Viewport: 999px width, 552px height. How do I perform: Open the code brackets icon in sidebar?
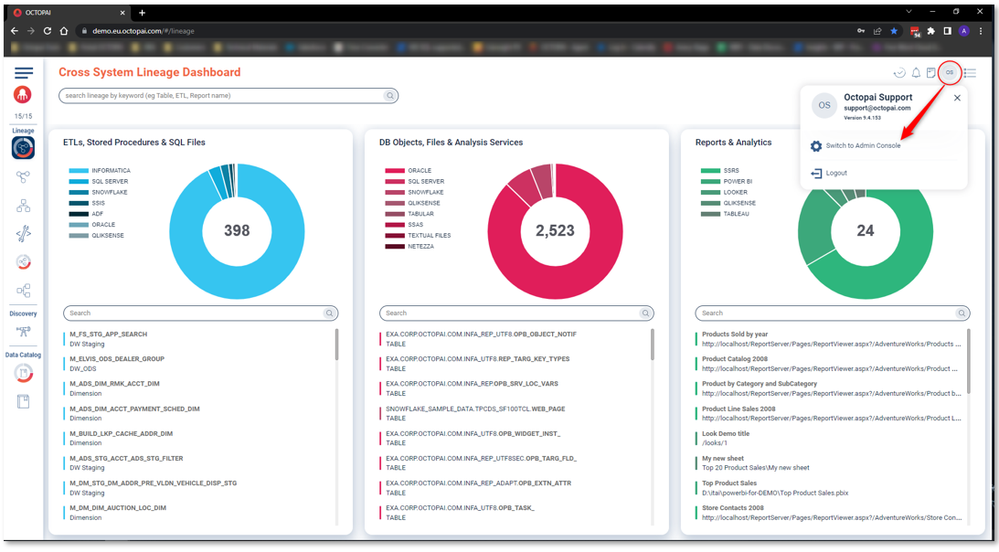coord(24,234)
